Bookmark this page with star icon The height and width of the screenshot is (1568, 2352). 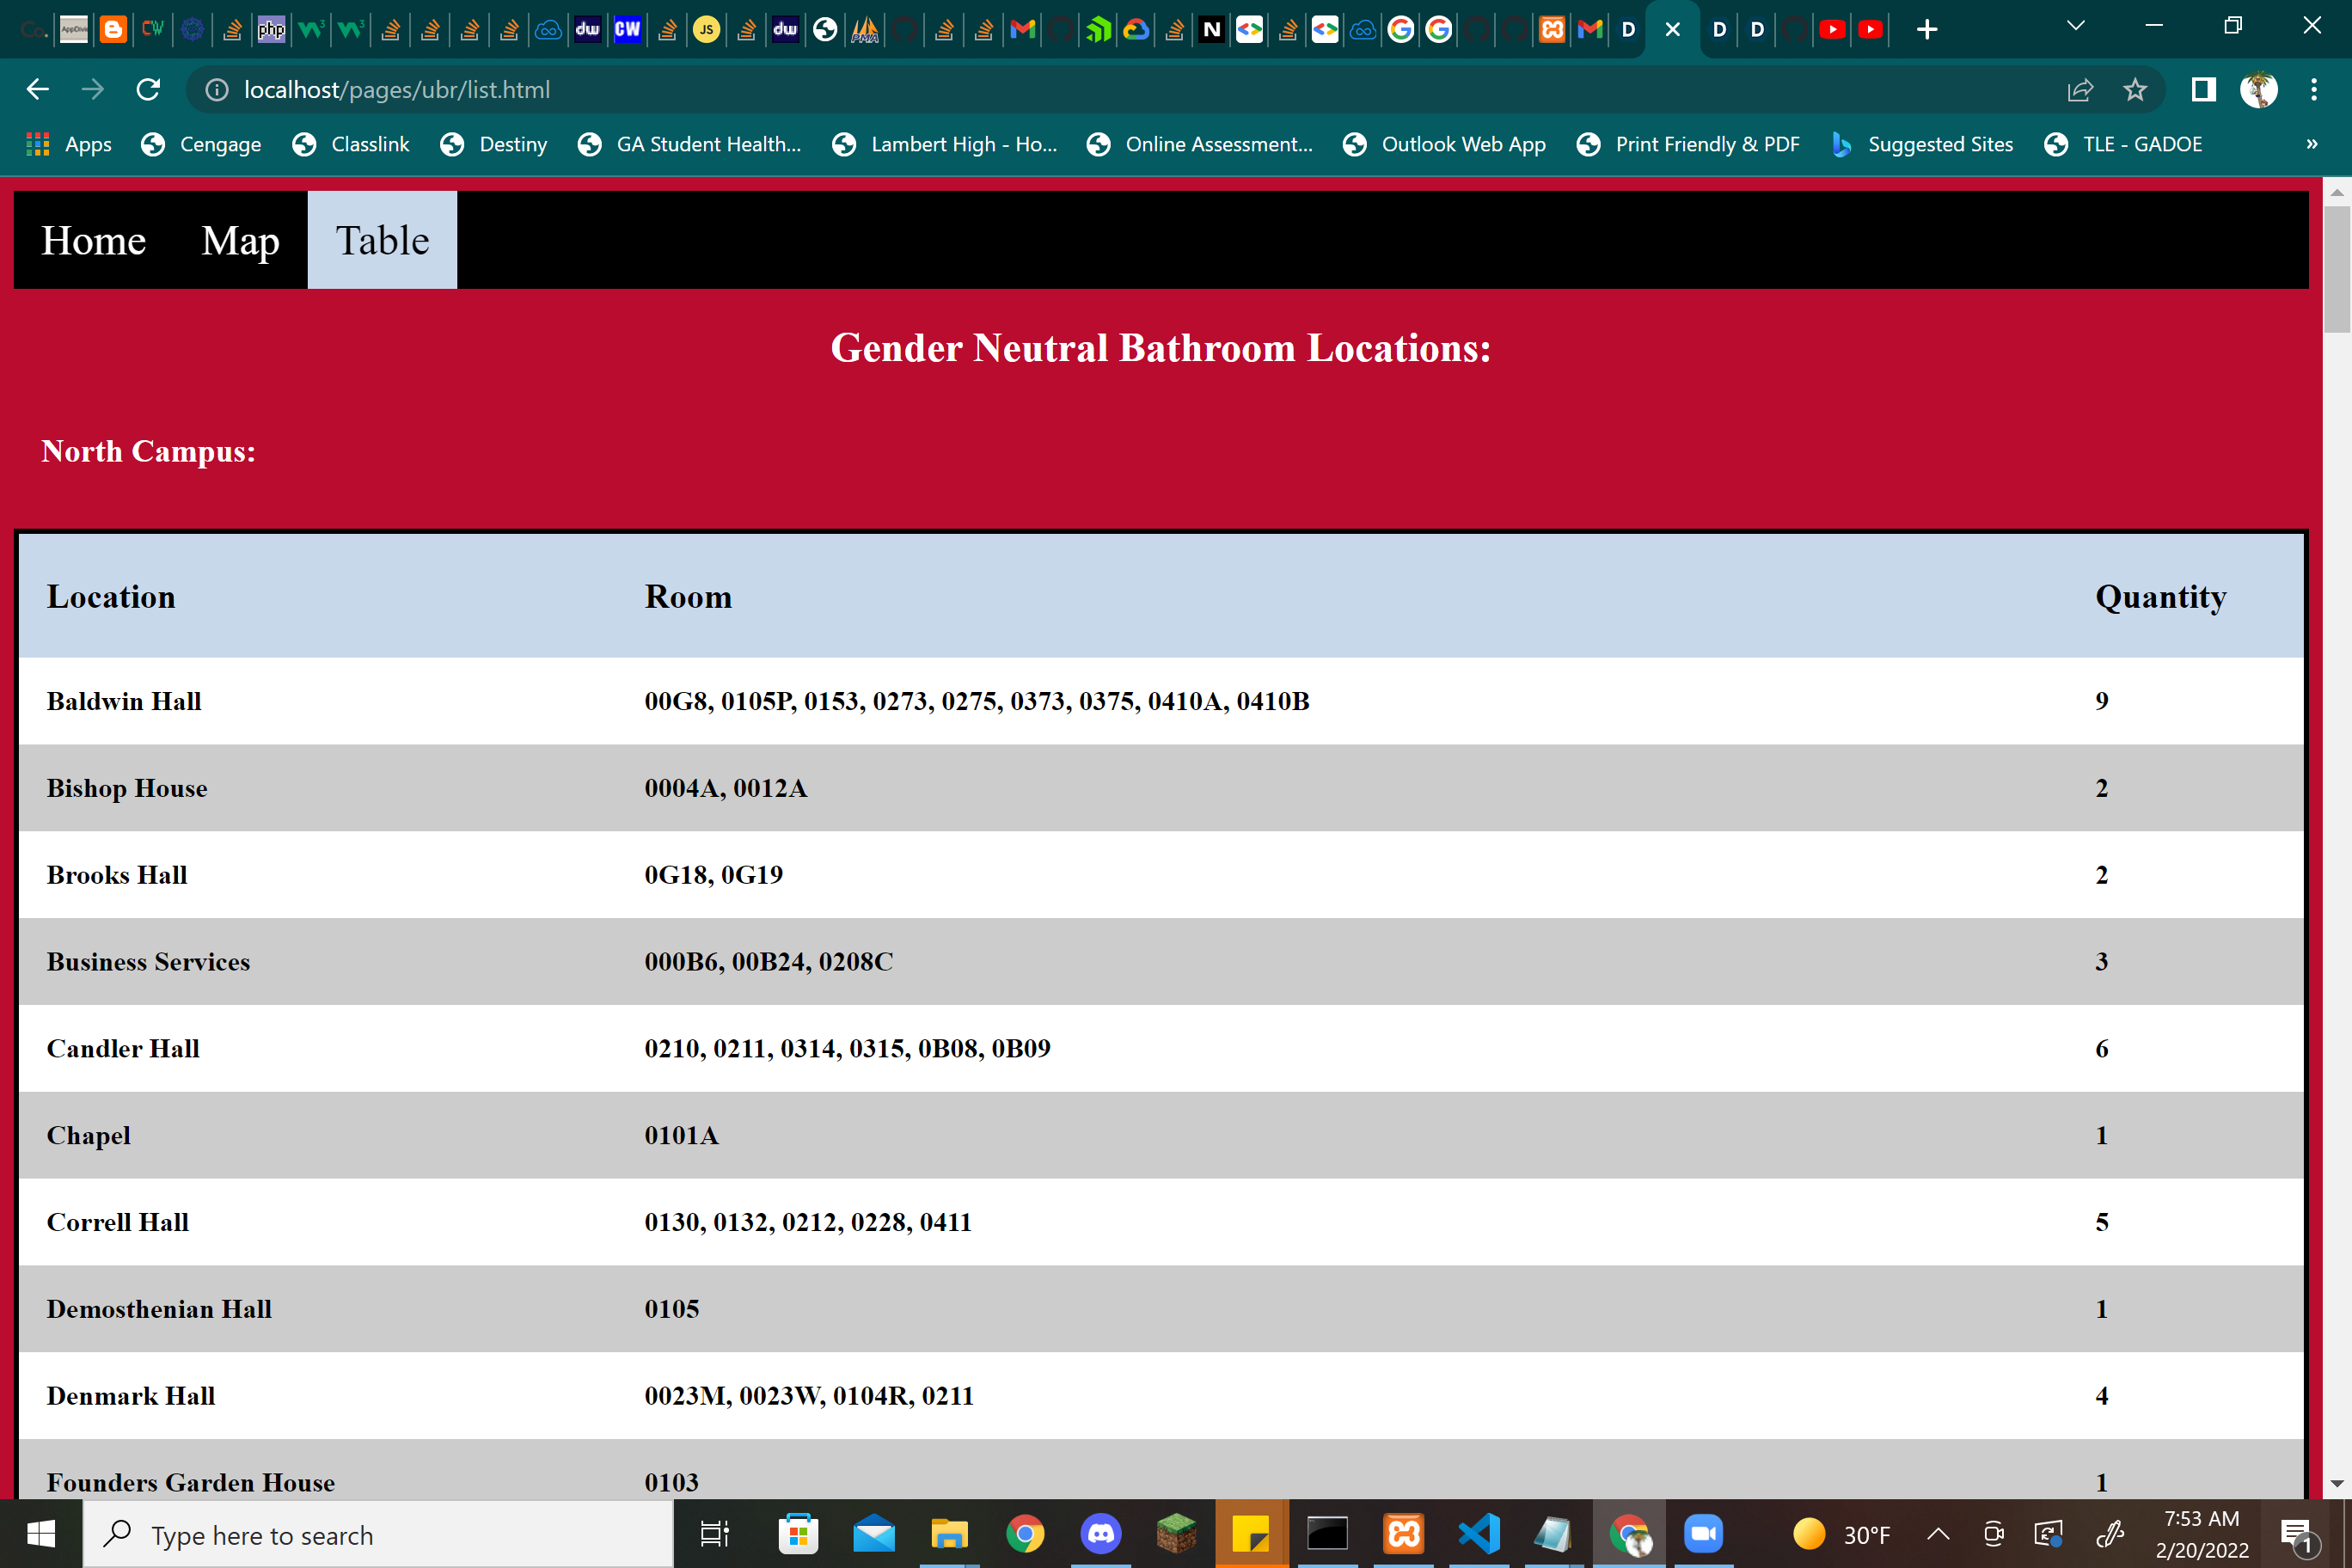coord(2135,90)
